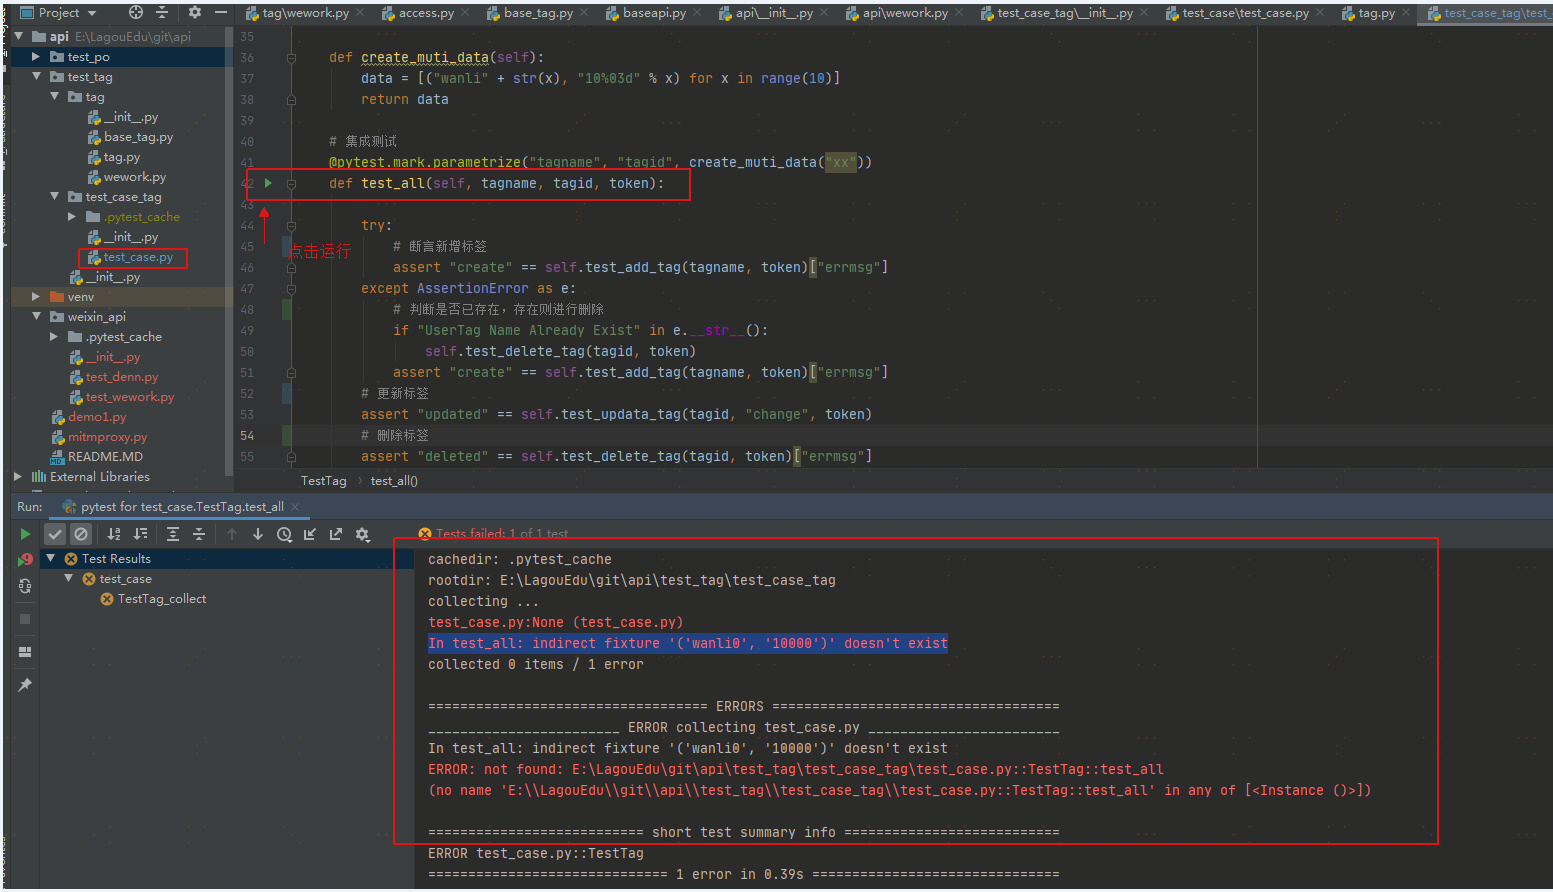Run test_all using the gutter run arrow
The image size is (1553, 892).
coord(268,183)
